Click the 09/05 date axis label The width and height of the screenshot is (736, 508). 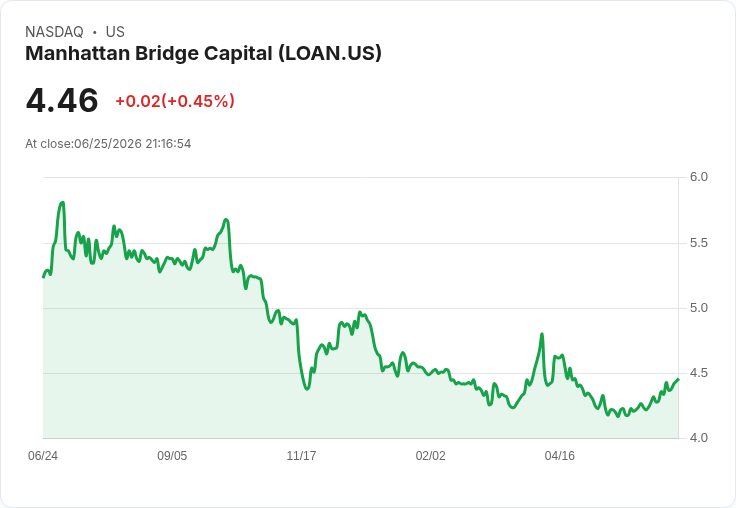pos(172,455)
